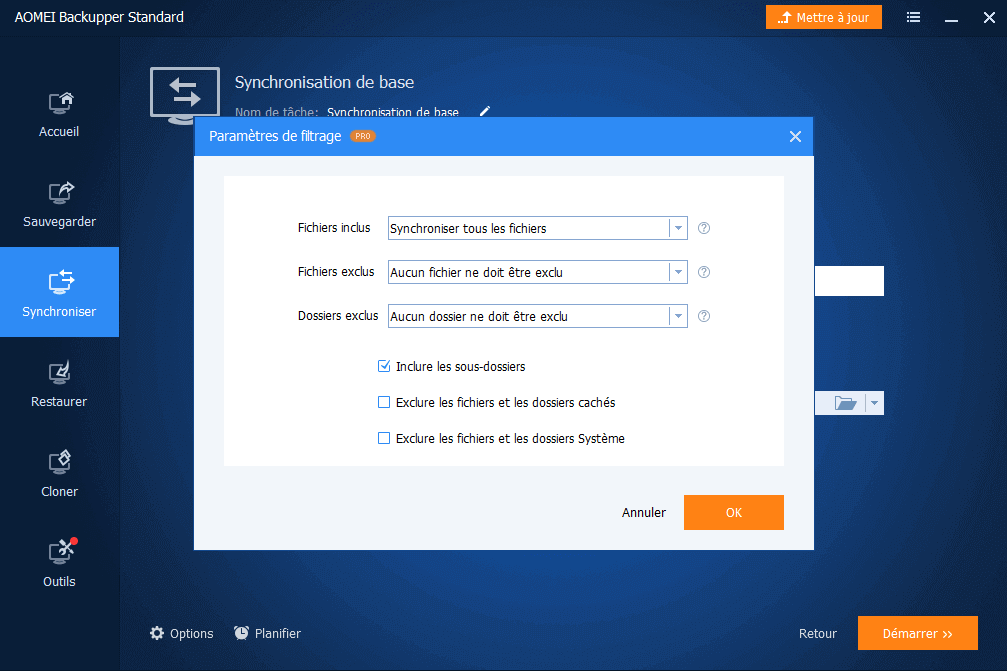The image size is (1007, 671).
Task: Click the Démarrer start button
Action: [918, 633]
